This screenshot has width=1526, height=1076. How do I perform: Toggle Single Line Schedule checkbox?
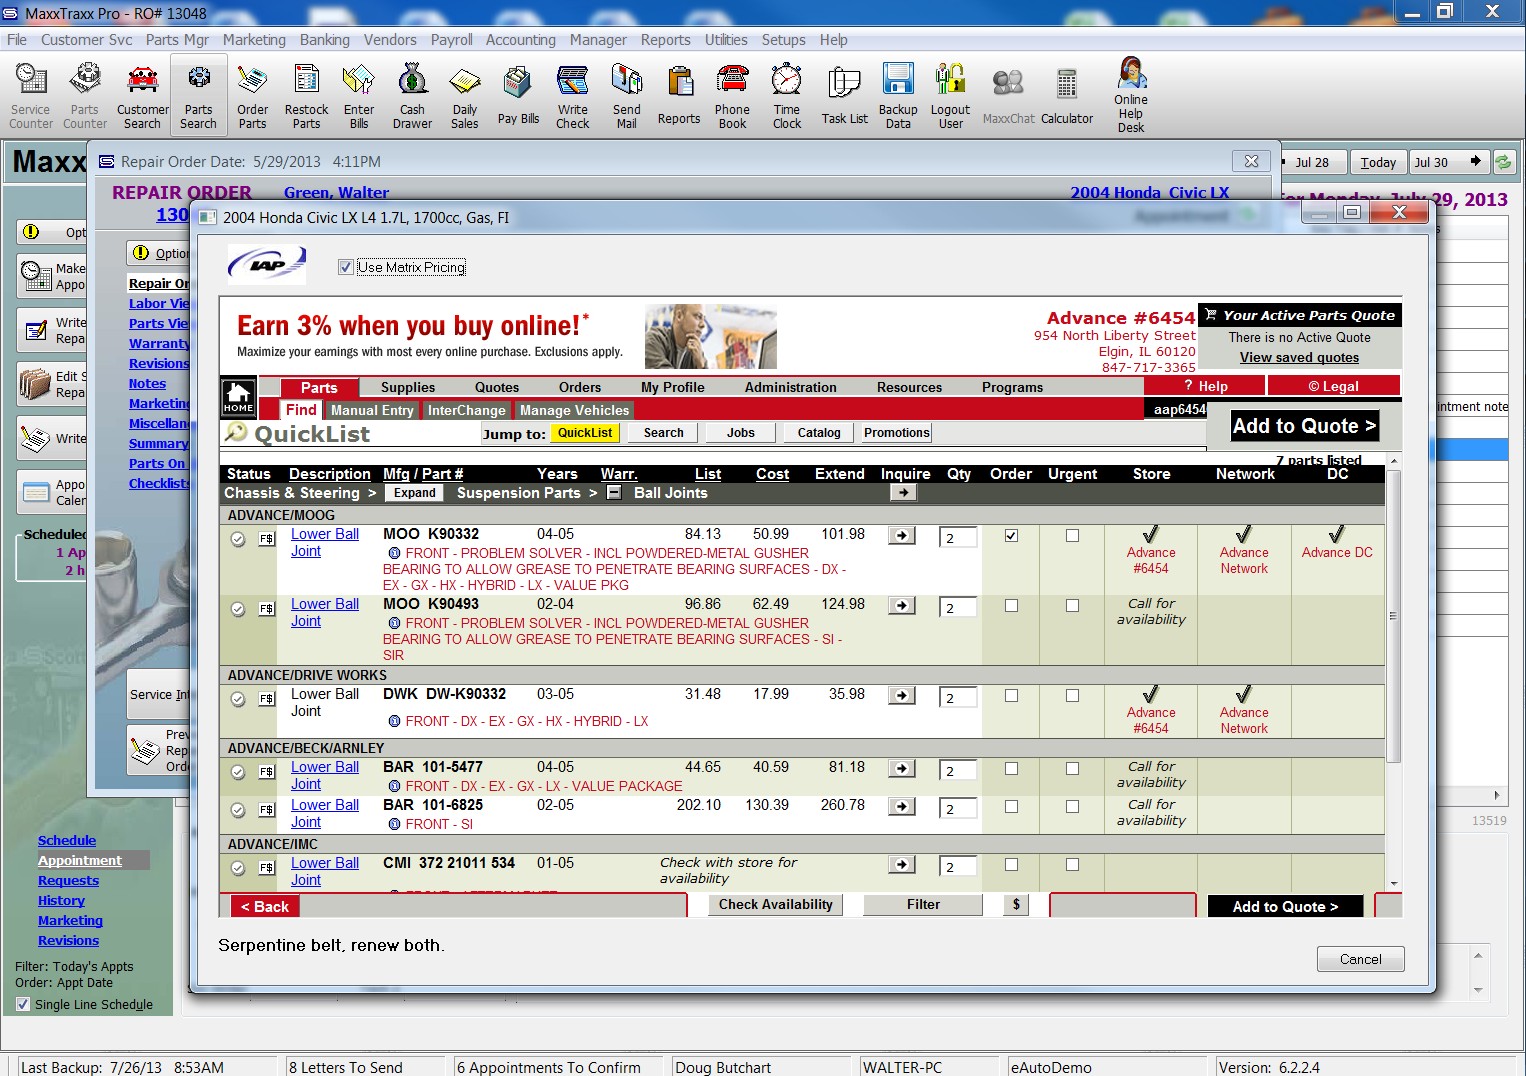pyautogui.click(x=23, y=1004)
